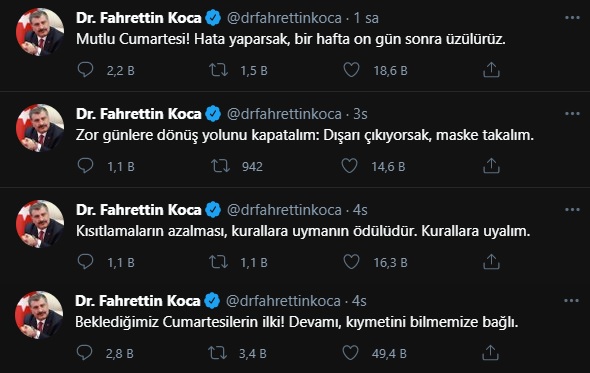Retweet the 'Kısıtlamaların azalması' tweet
Viewport: 590px width, 373px height.
click(219, 262)
